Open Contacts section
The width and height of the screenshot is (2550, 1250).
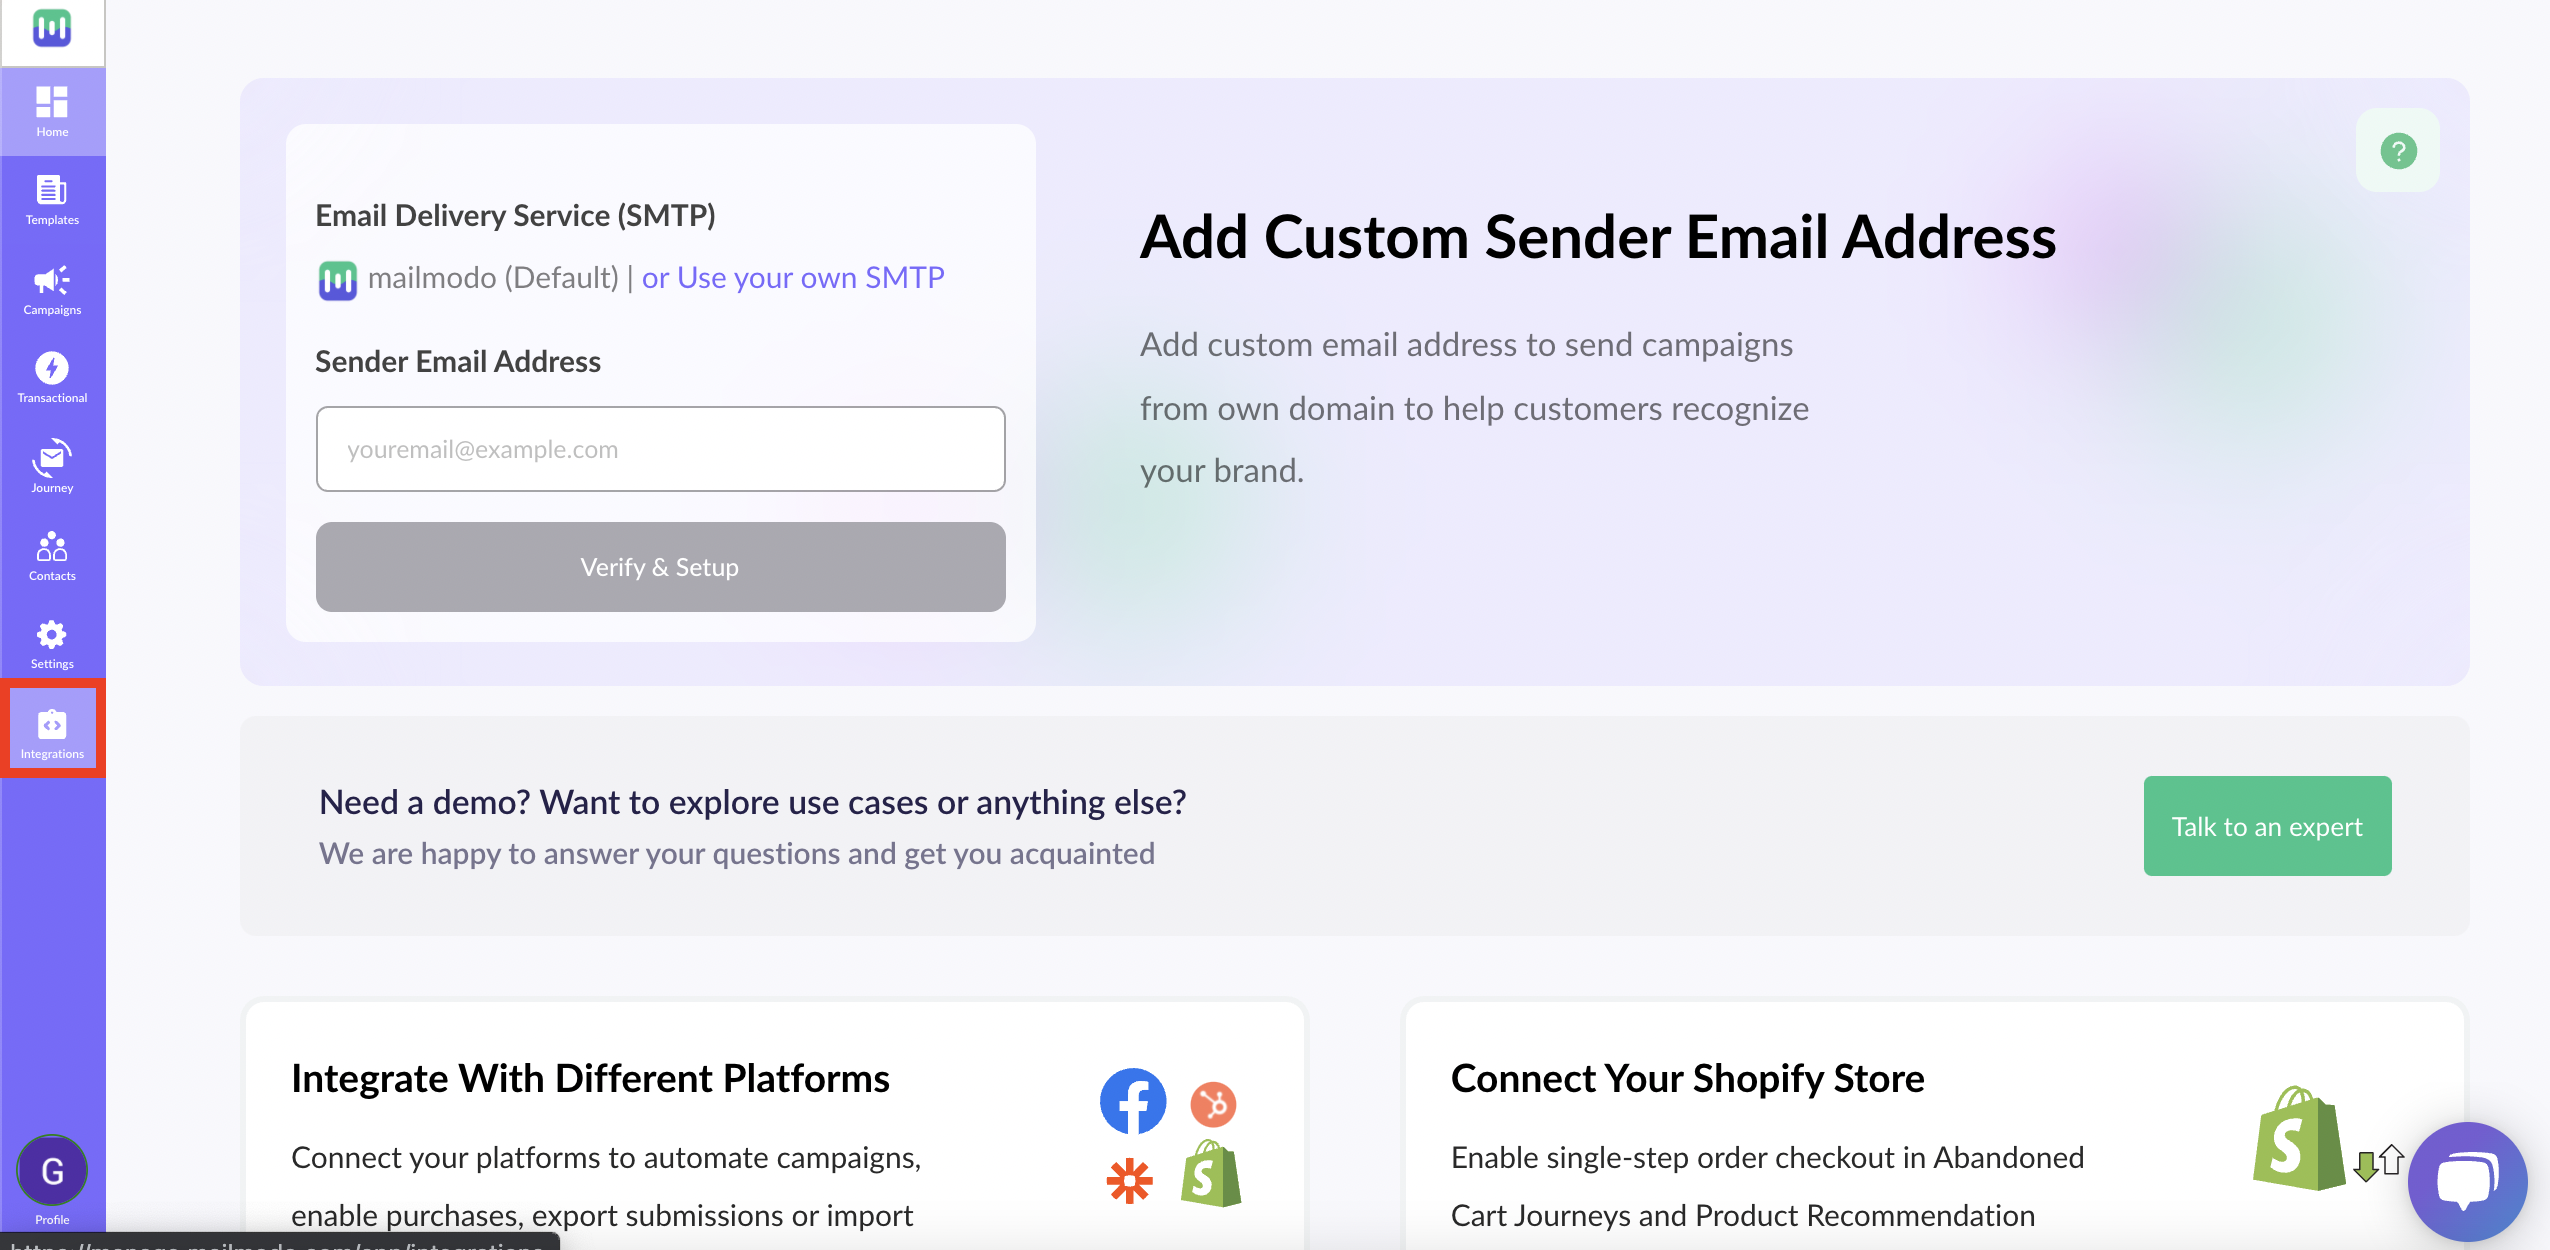[52, 554]
